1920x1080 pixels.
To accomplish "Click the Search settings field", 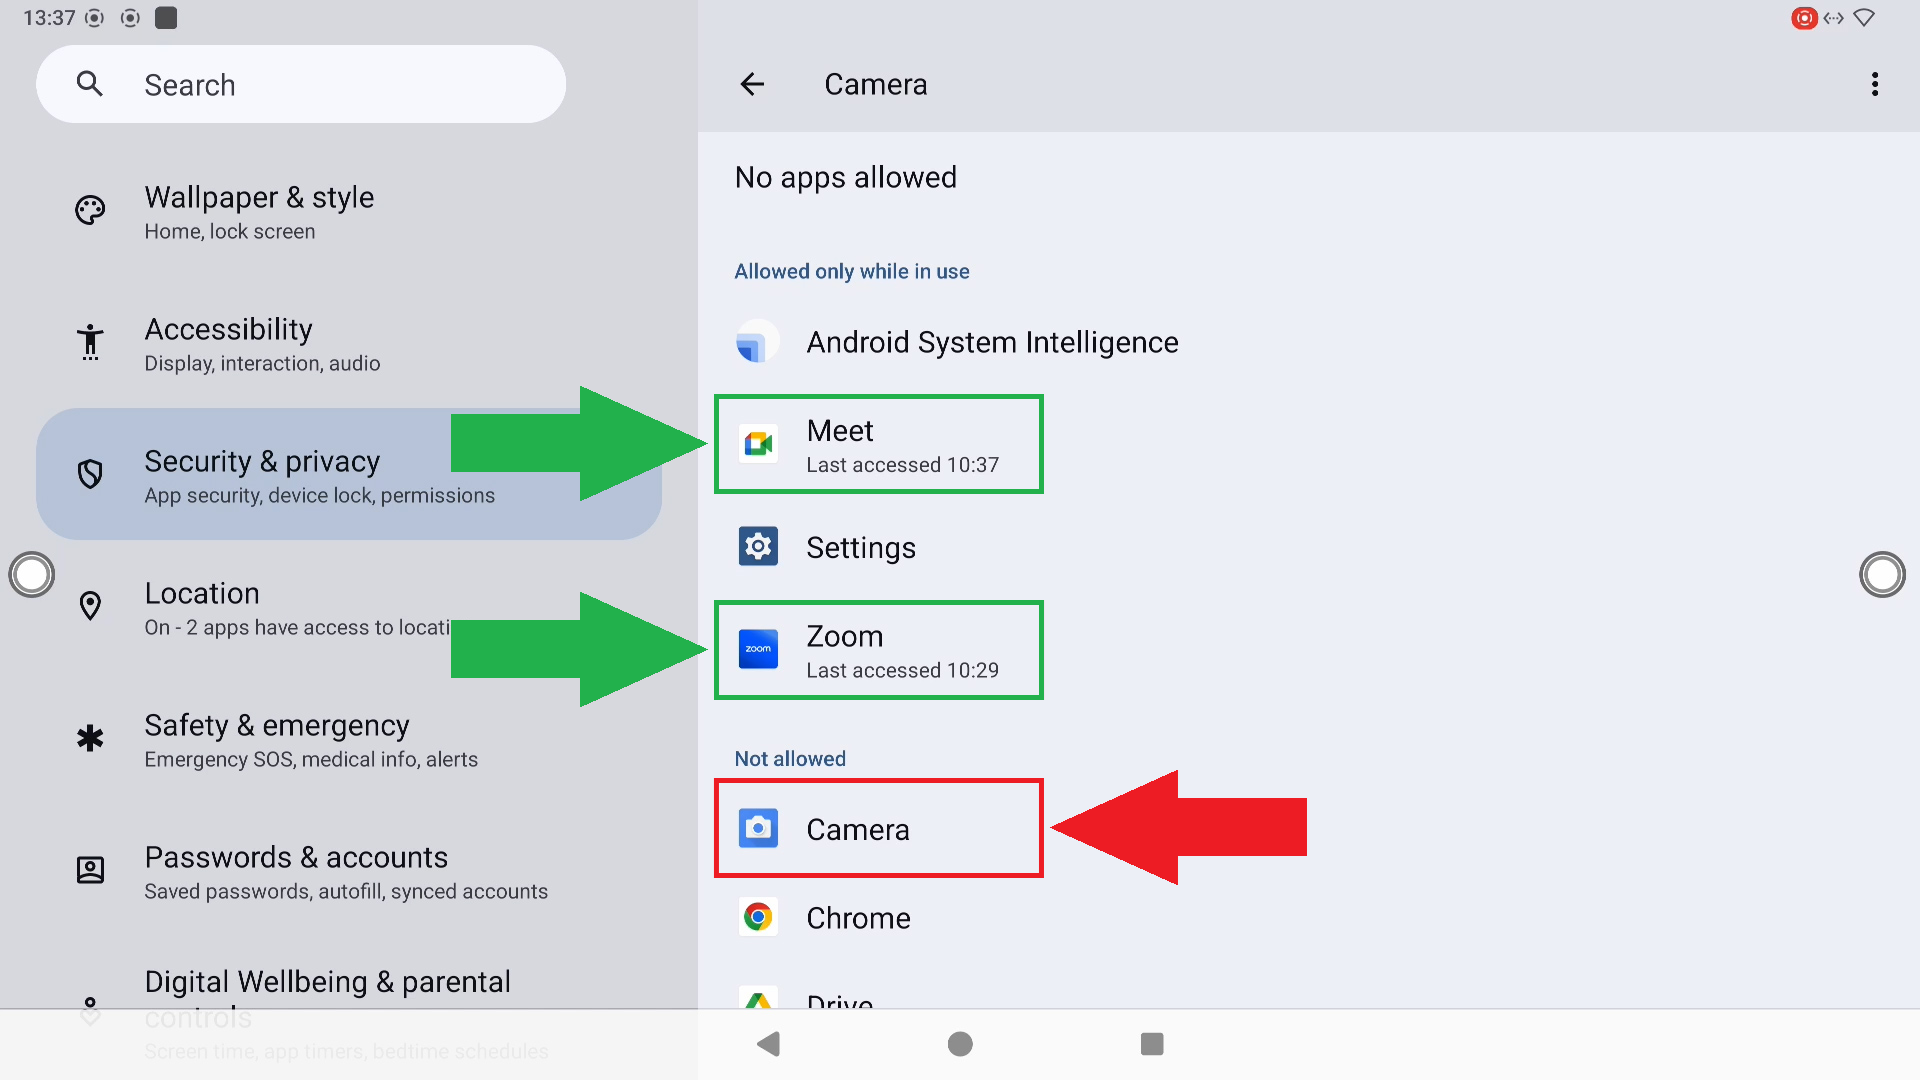I will [330, 84].
